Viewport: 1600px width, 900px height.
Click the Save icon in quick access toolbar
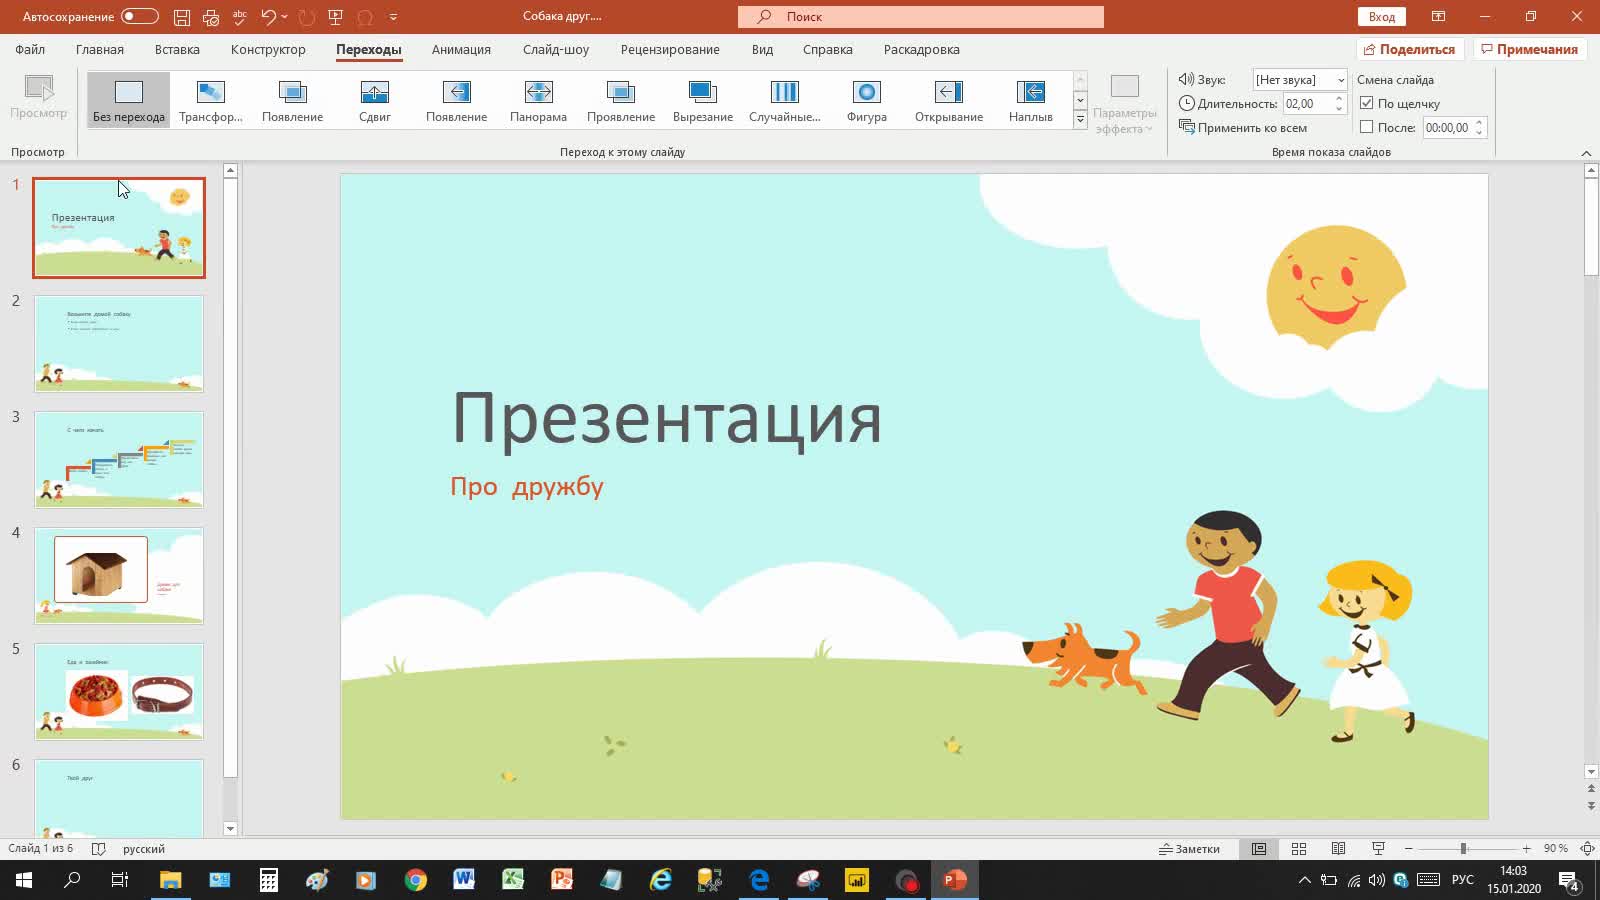[182, 17]
